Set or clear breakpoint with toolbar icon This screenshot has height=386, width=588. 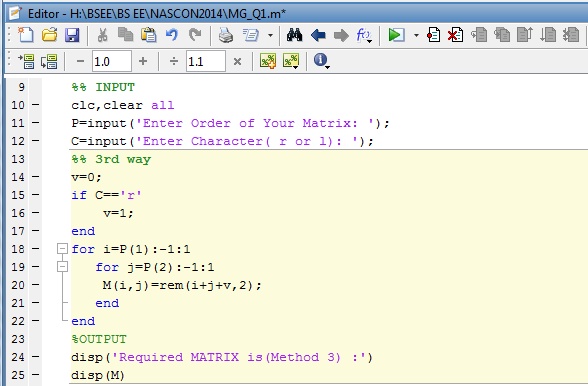(x=434, y=35)
